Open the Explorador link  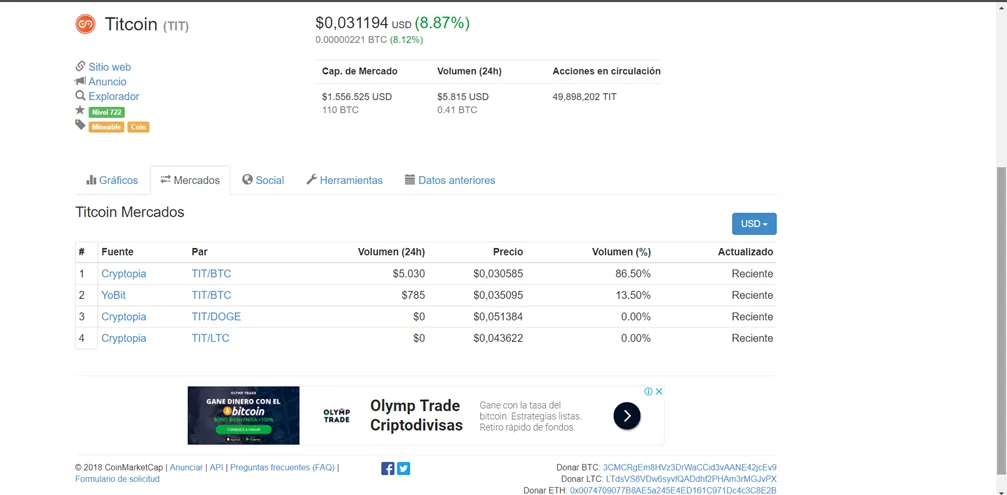tap(114, 96)
